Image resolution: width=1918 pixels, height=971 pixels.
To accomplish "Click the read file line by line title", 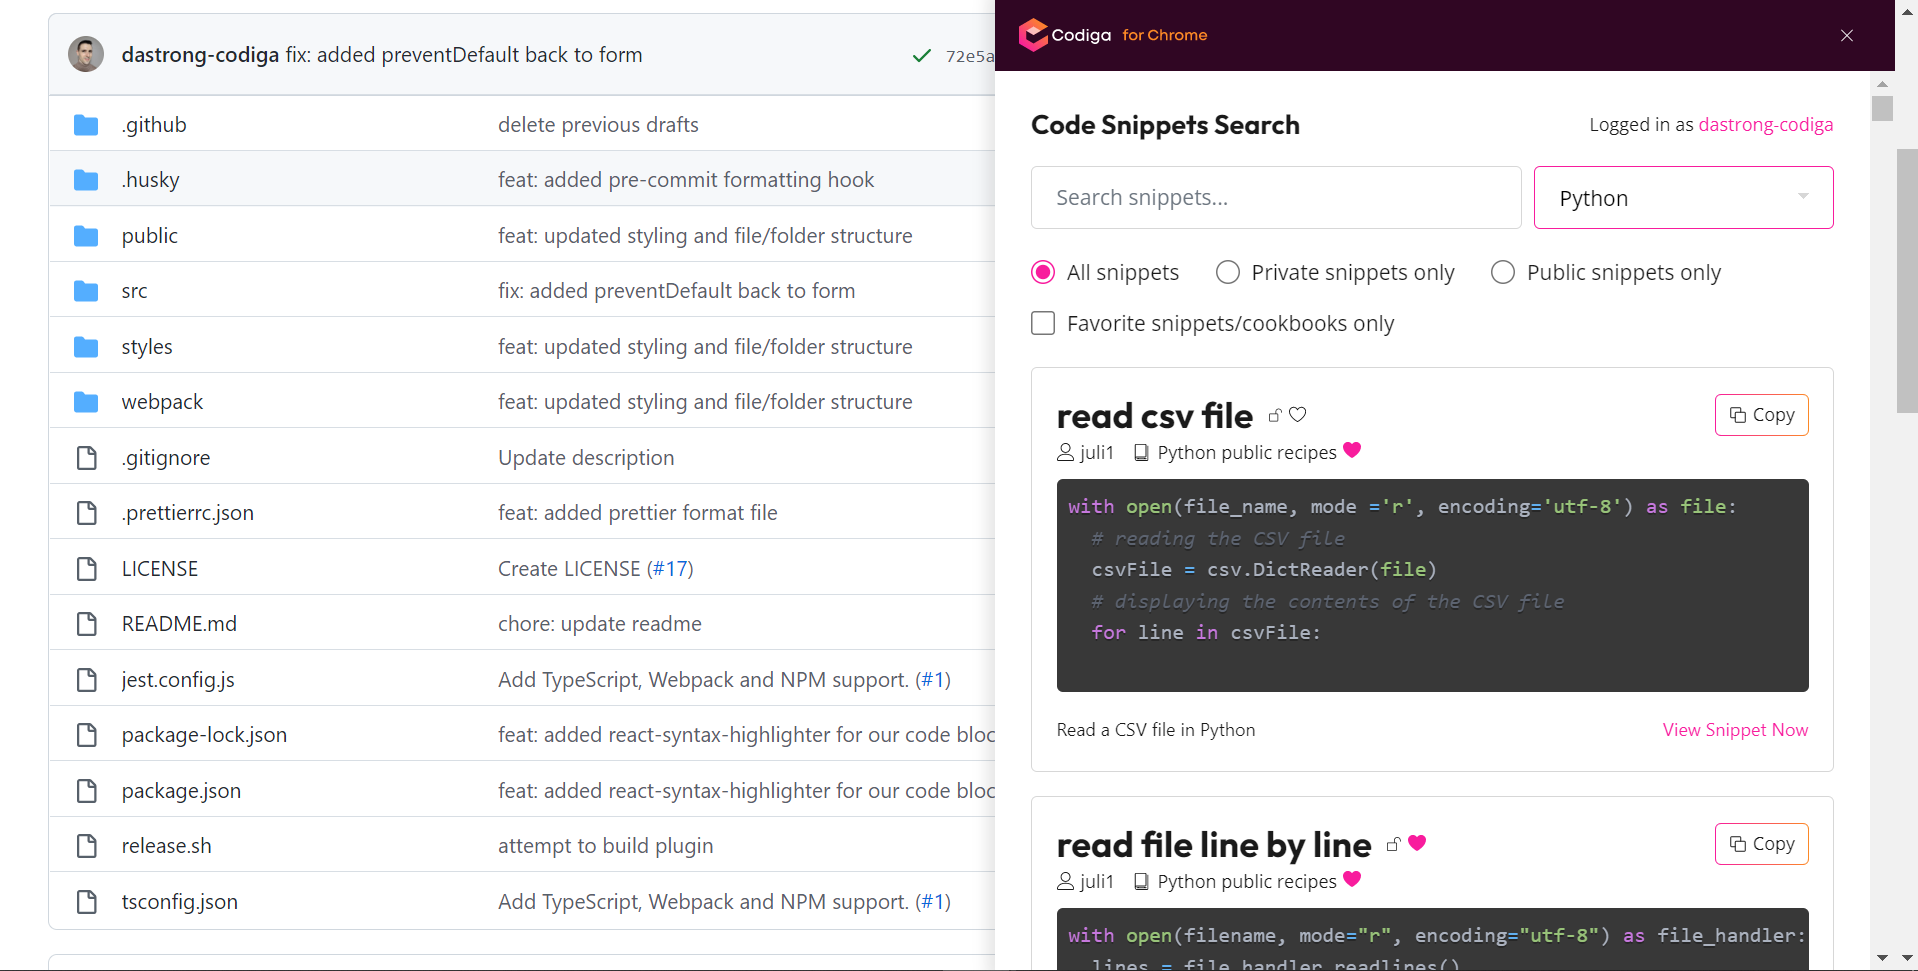I will click(1214, 845).
